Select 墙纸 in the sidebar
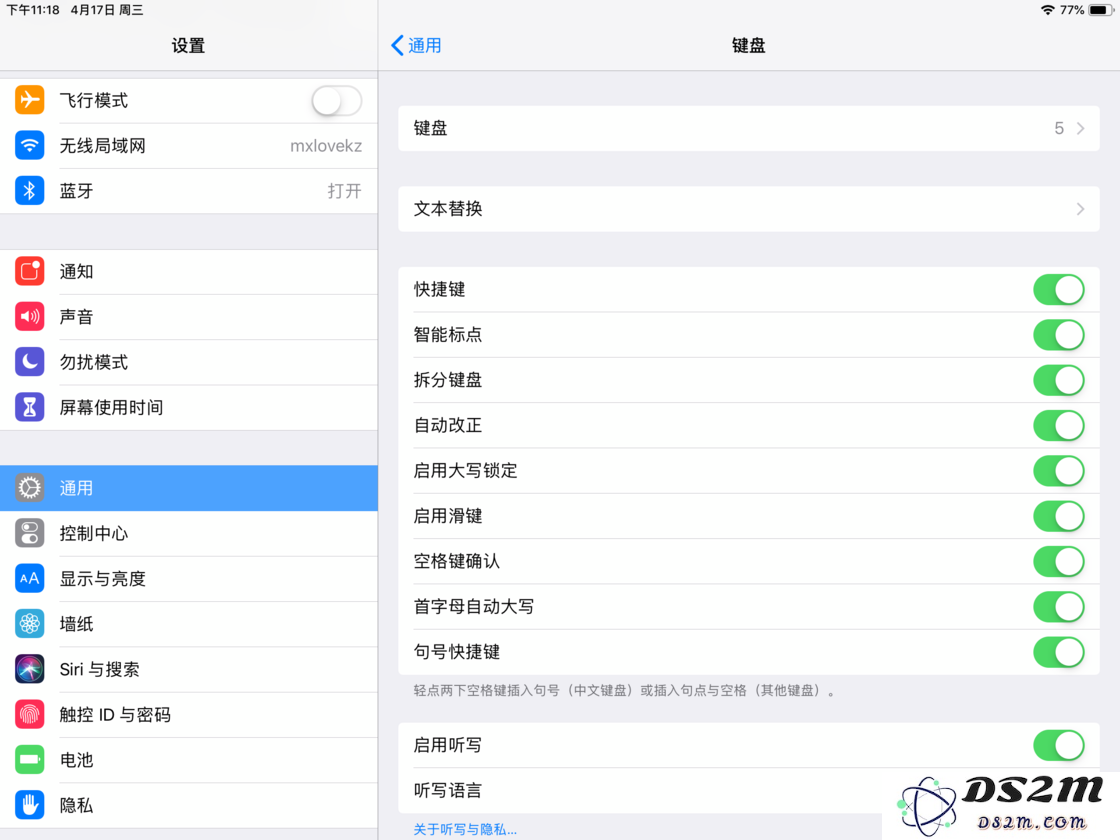This screenshot has width=1120, height=840. (189, 624)
